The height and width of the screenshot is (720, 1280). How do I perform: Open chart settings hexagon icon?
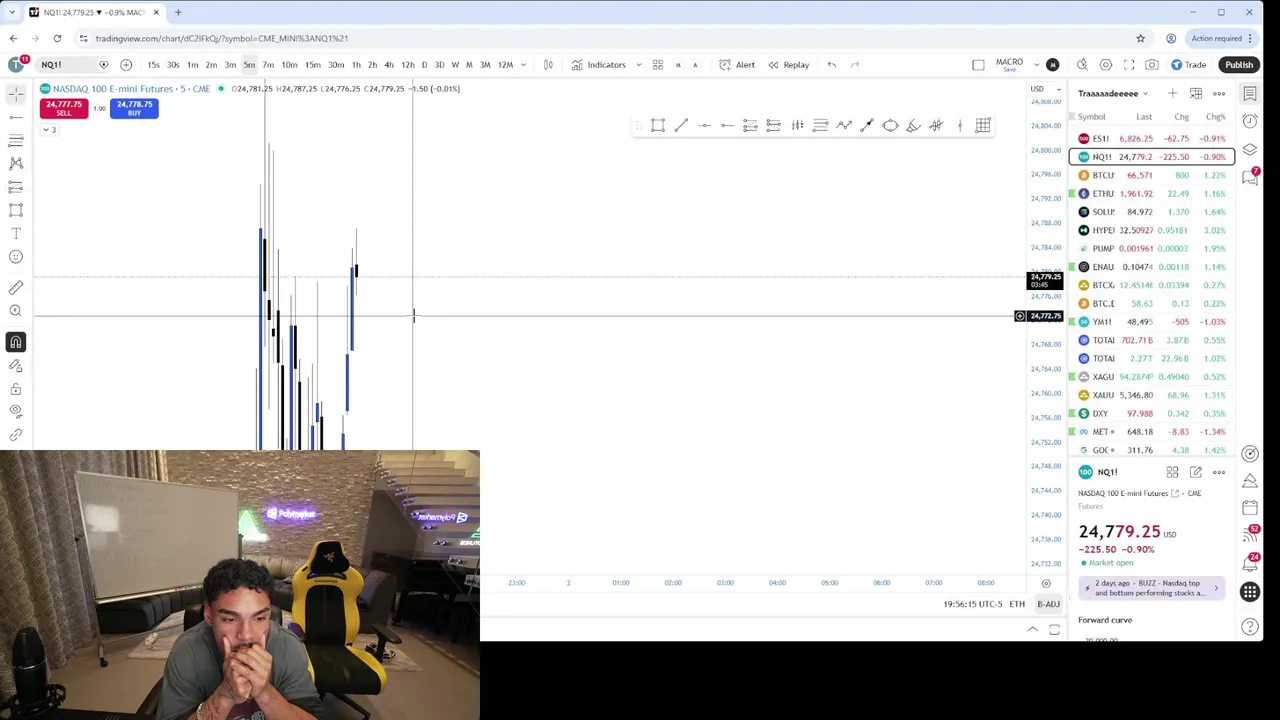tap(1106, 65)
